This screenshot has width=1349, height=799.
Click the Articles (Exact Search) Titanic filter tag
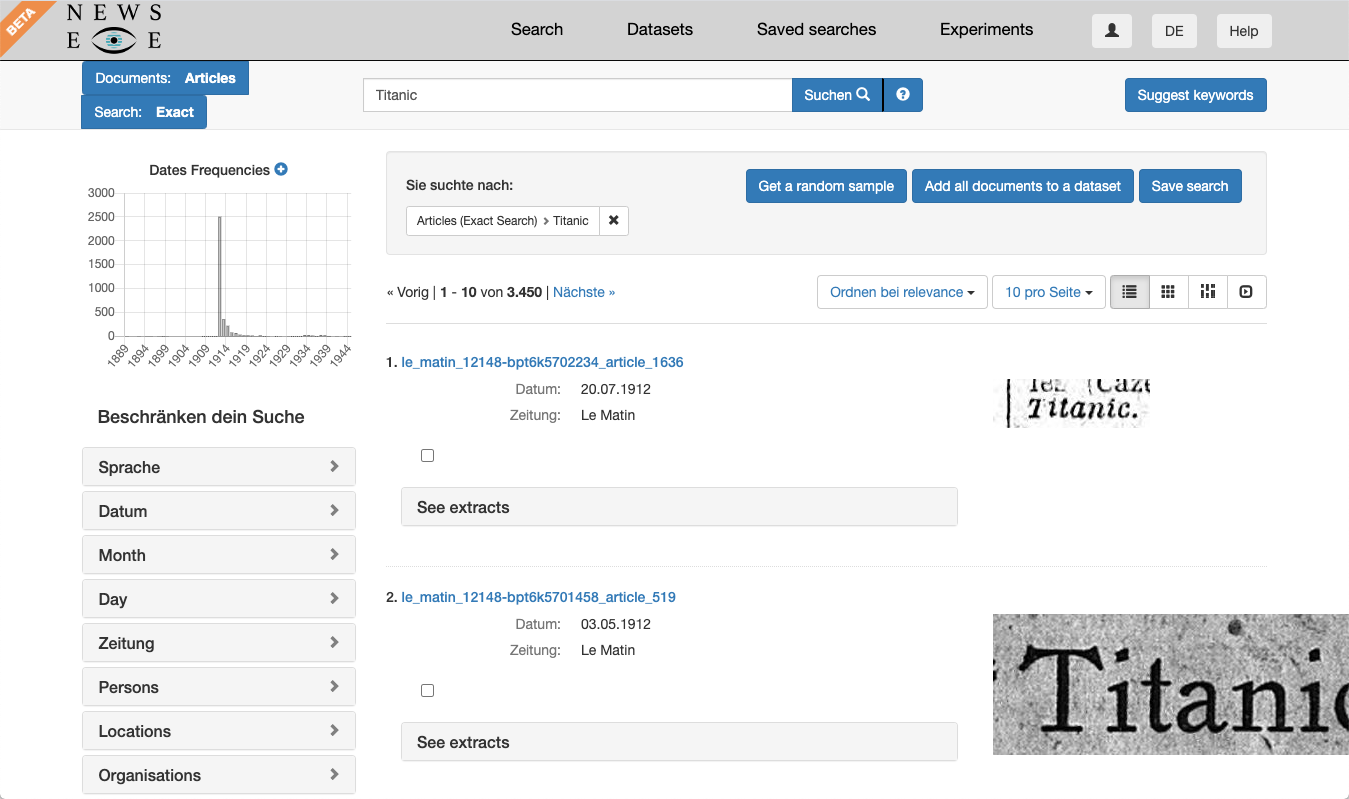click(x=503, y=221)
